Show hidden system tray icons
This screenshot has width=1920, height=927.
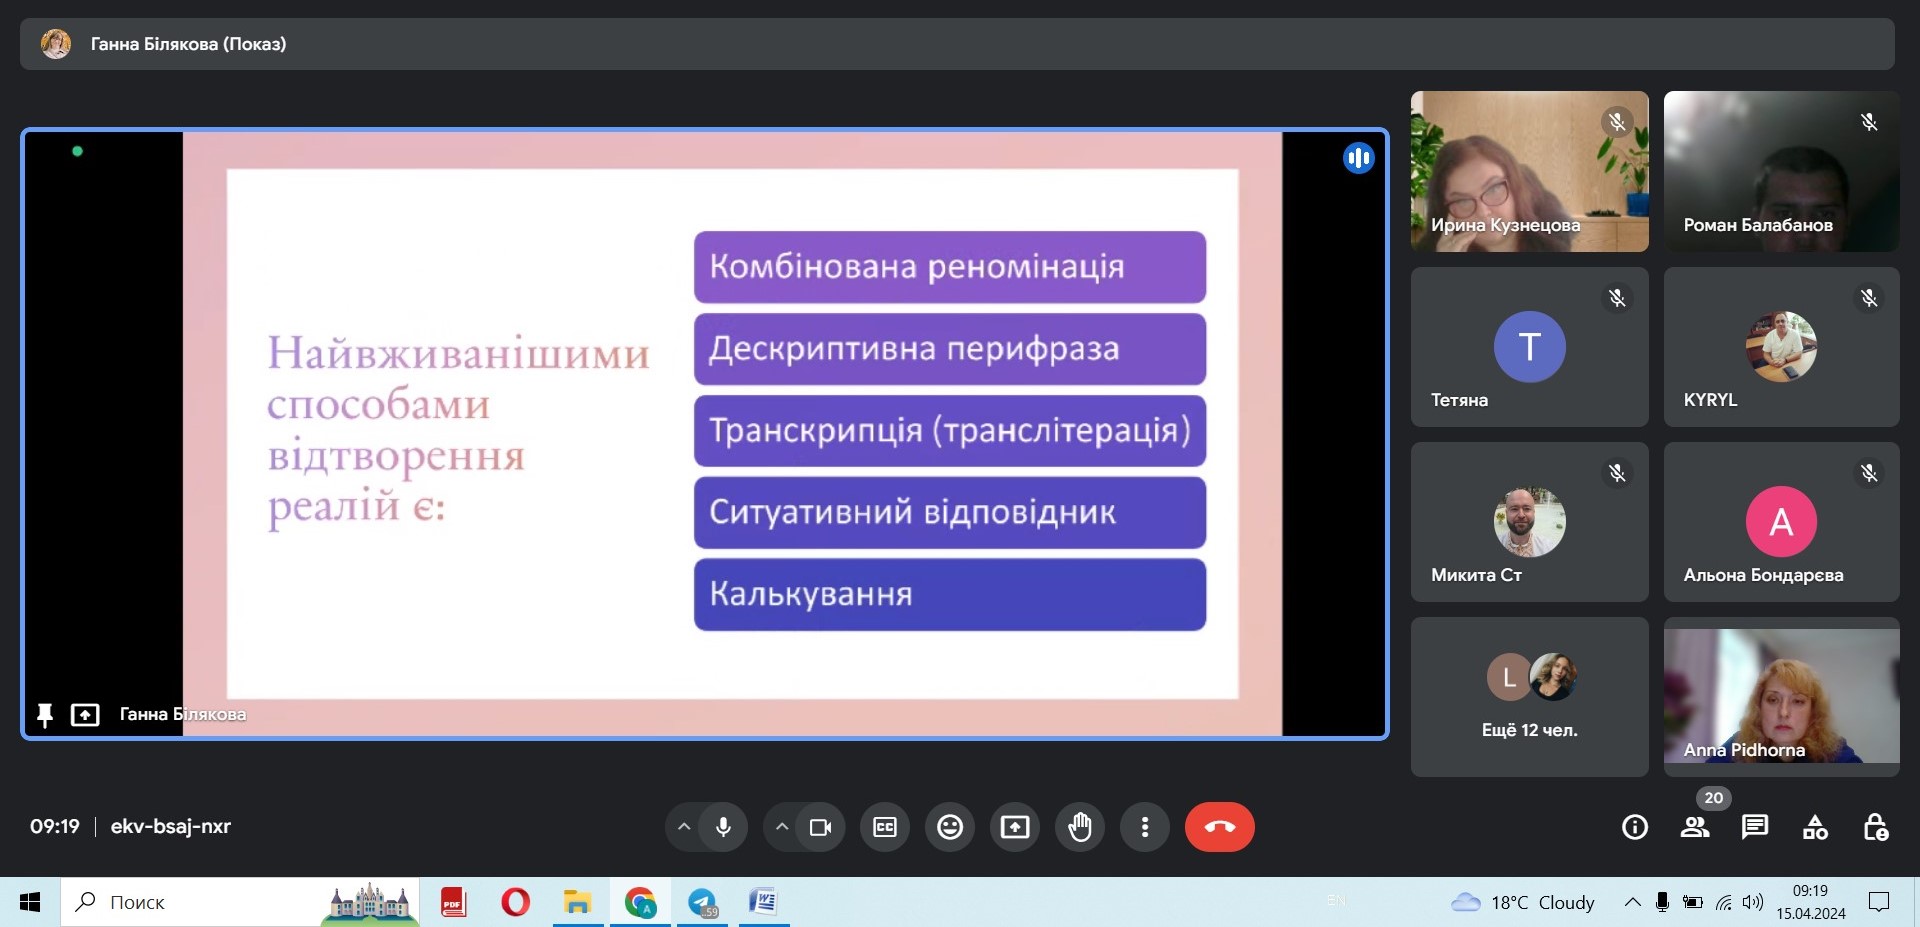1632,902
